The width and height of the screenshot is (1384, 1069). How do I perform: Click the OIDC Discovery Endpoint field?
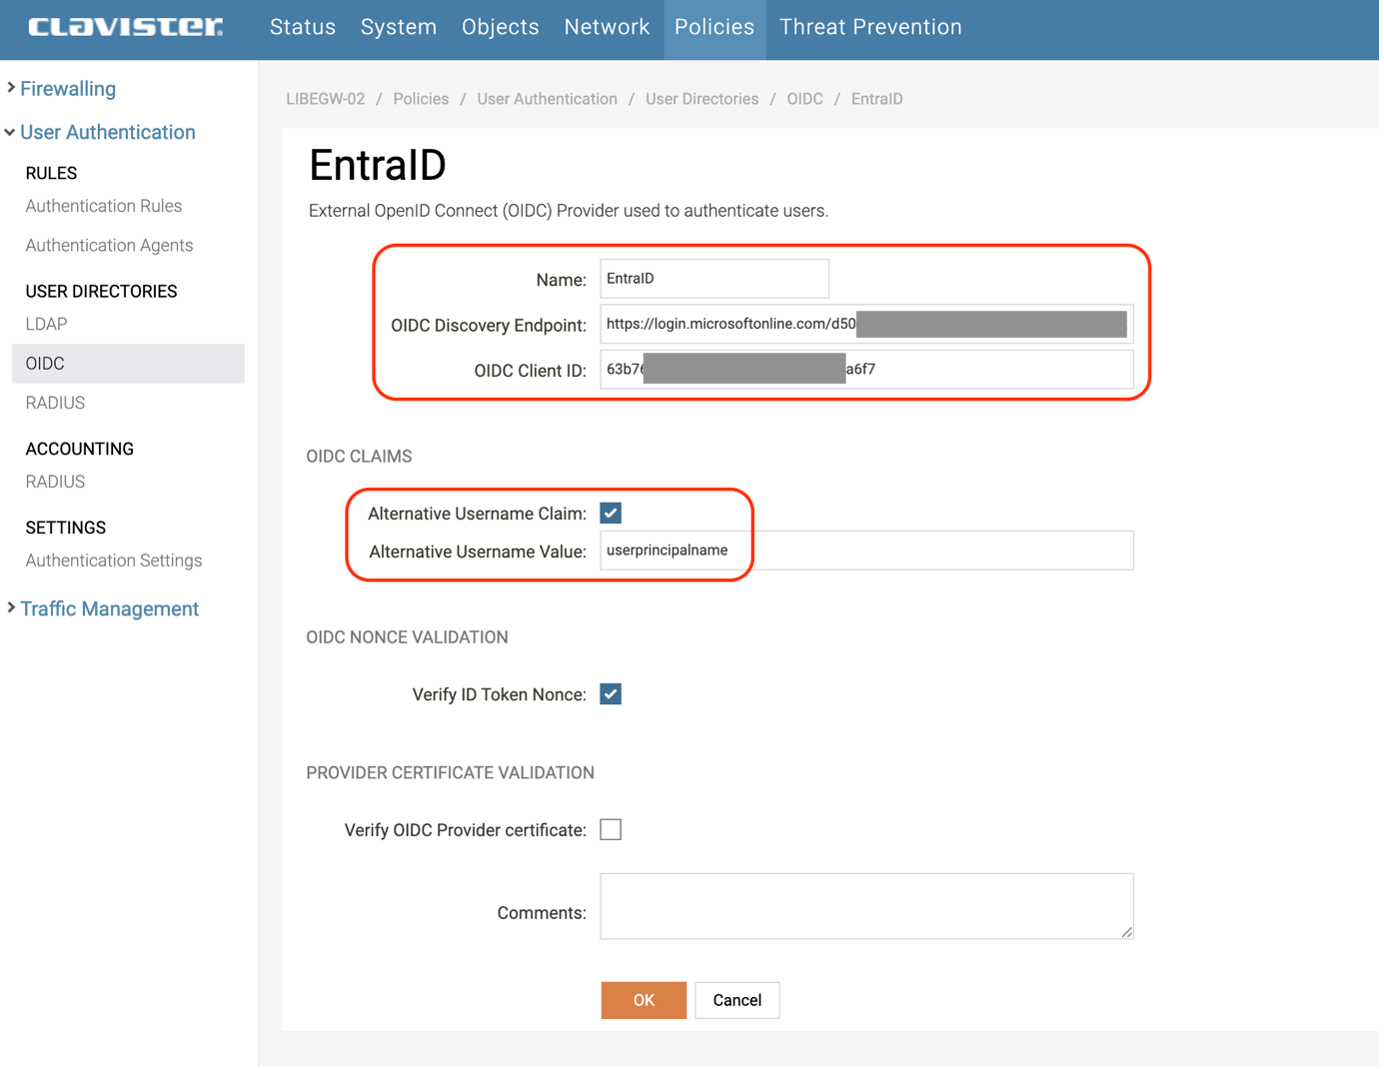(x=867, y=324)
